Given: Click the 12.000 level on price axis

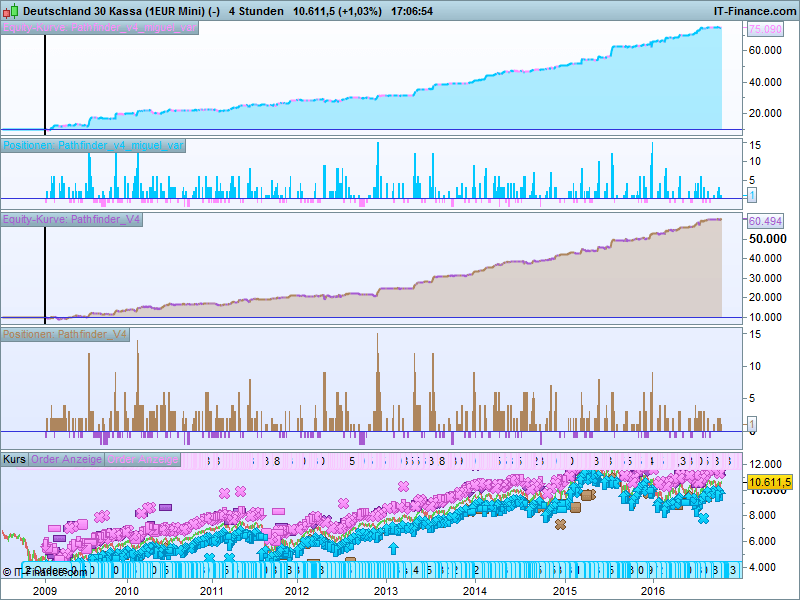Looking at the screenshot, I should click(765, 464).
